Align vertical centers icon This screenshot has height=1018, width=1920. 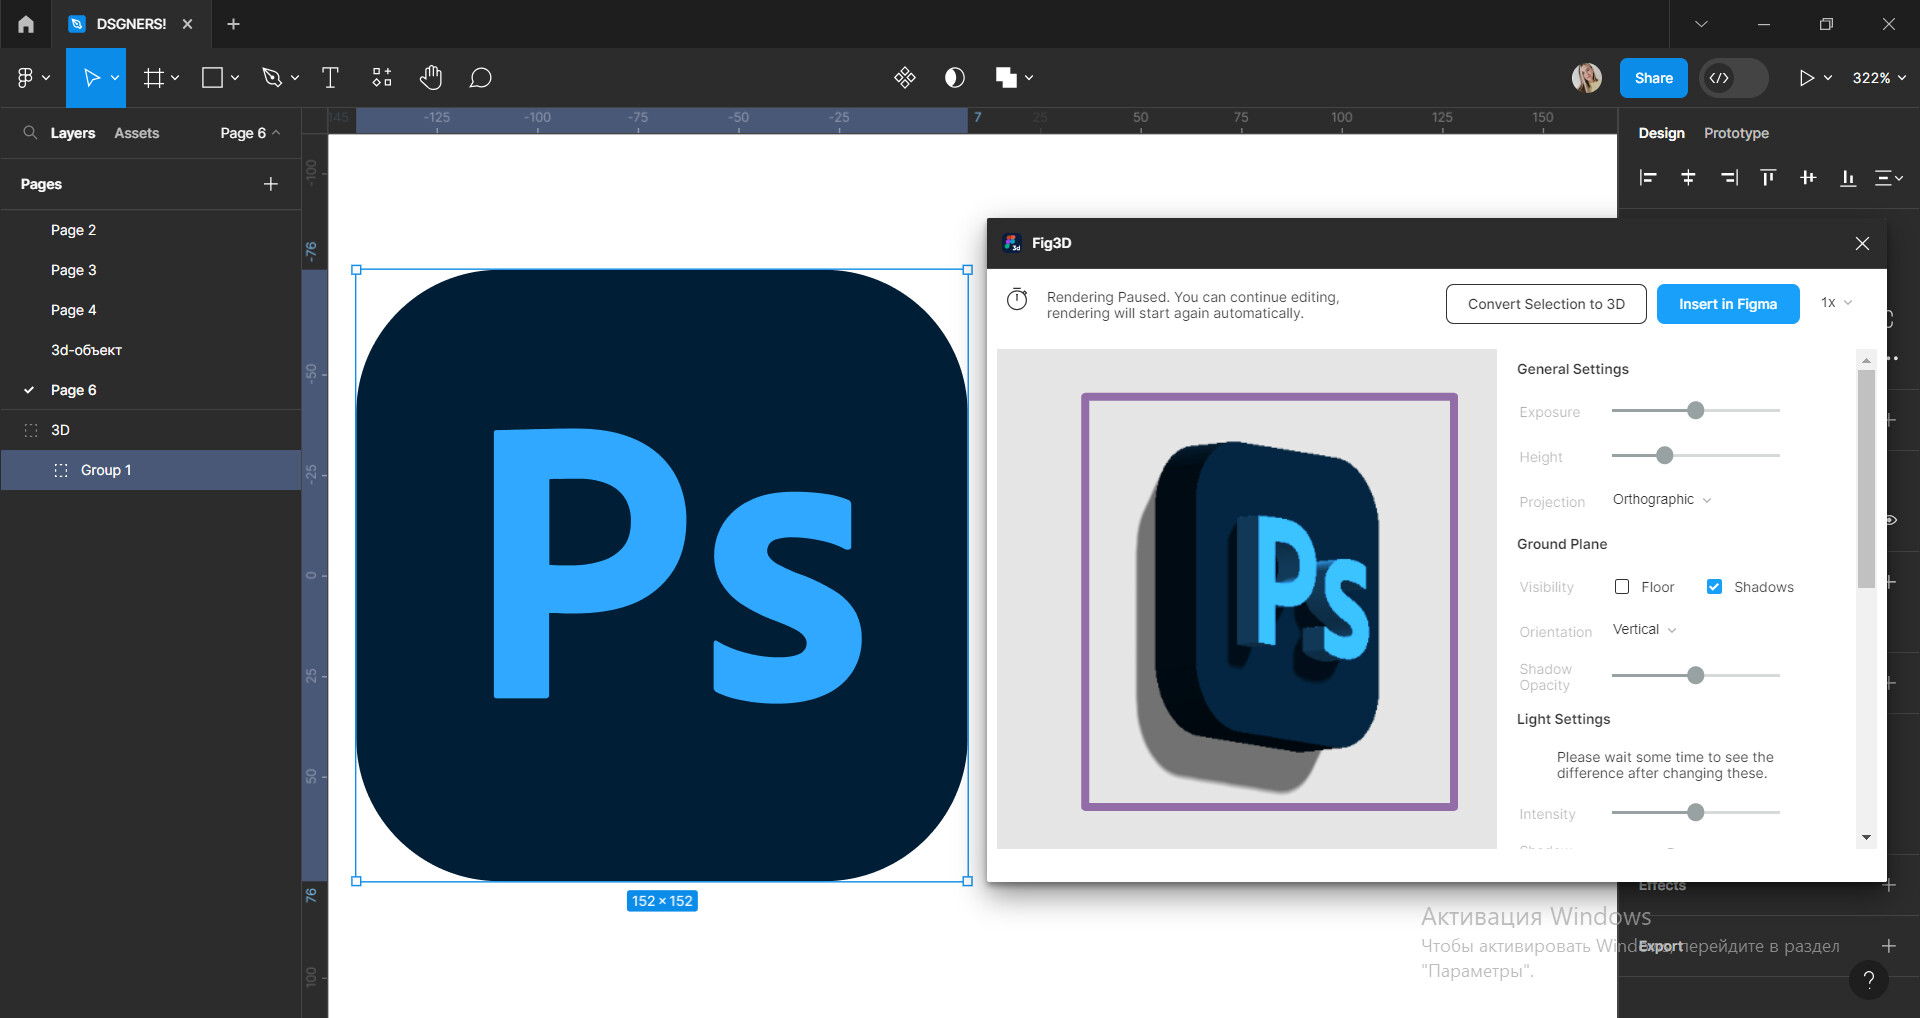(x=1808, y=178)
